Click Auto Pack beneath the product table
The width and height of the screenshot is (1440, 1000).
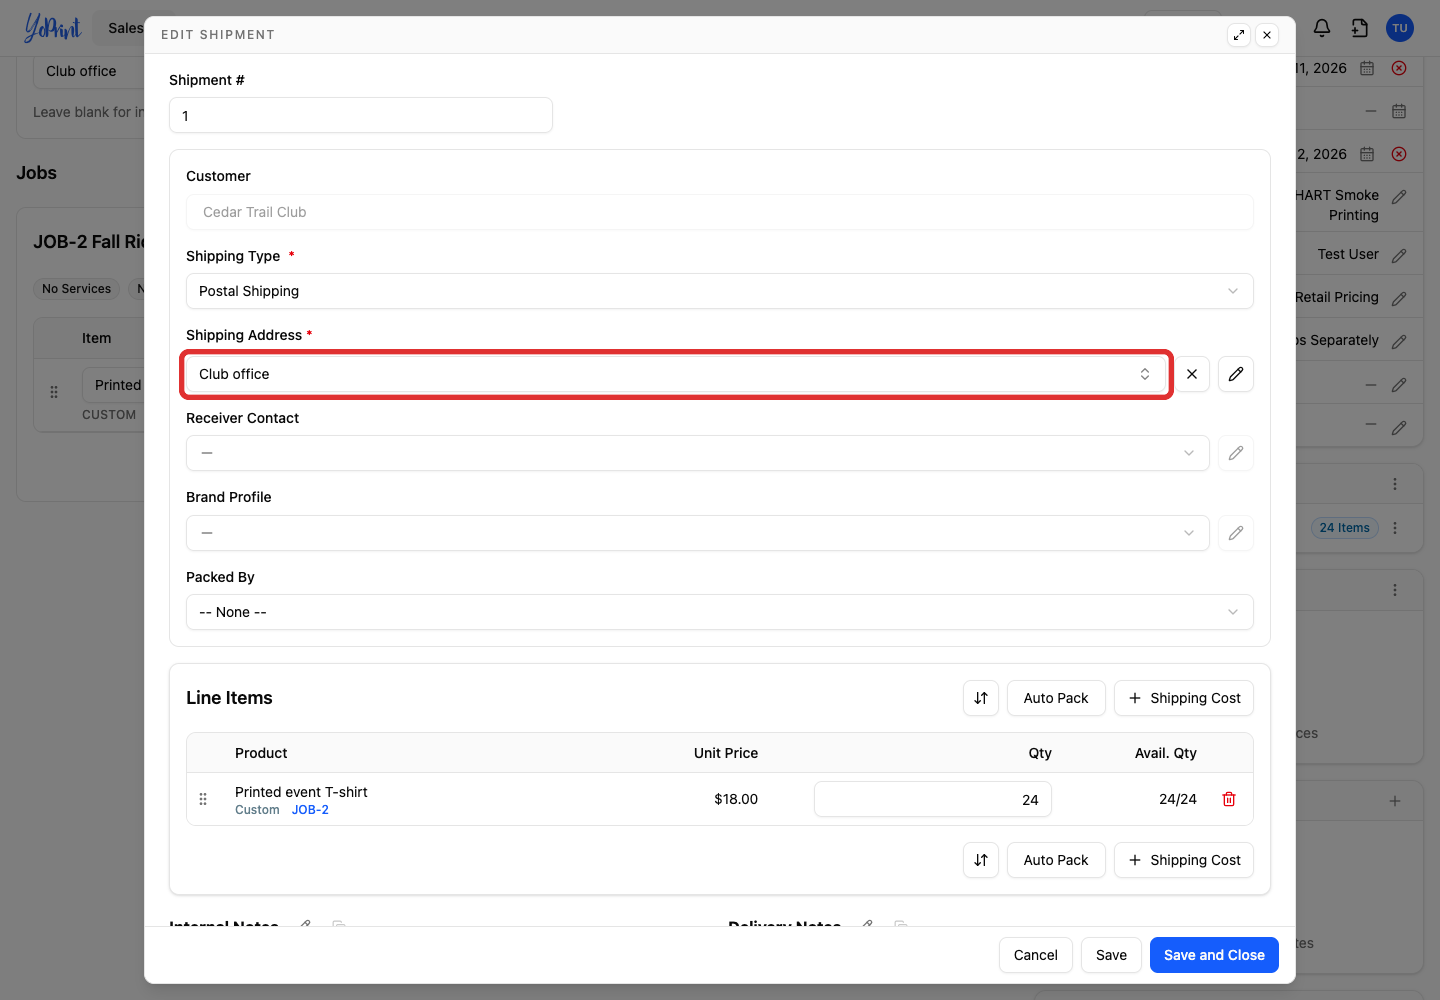[x=1056, y=860]
